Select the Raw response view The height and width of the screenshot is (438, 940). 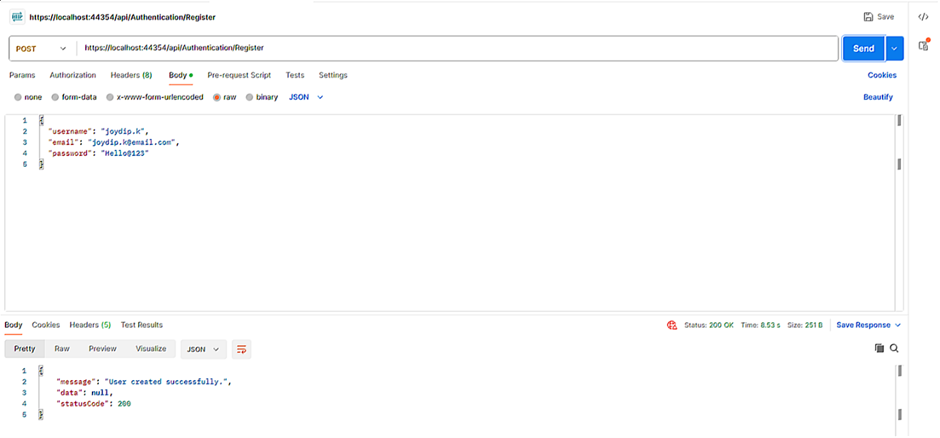tap(62, 349)
